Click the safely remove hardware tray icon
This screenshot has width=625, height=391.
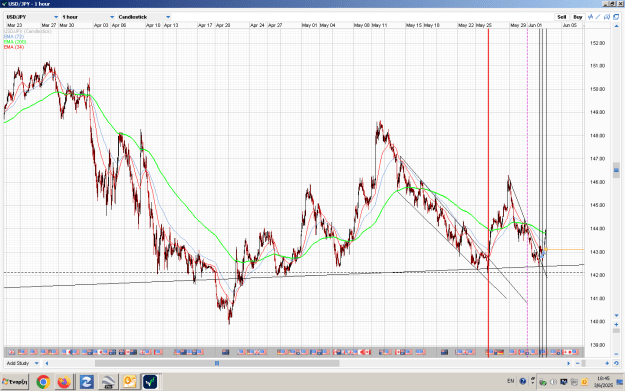point(542,382)
